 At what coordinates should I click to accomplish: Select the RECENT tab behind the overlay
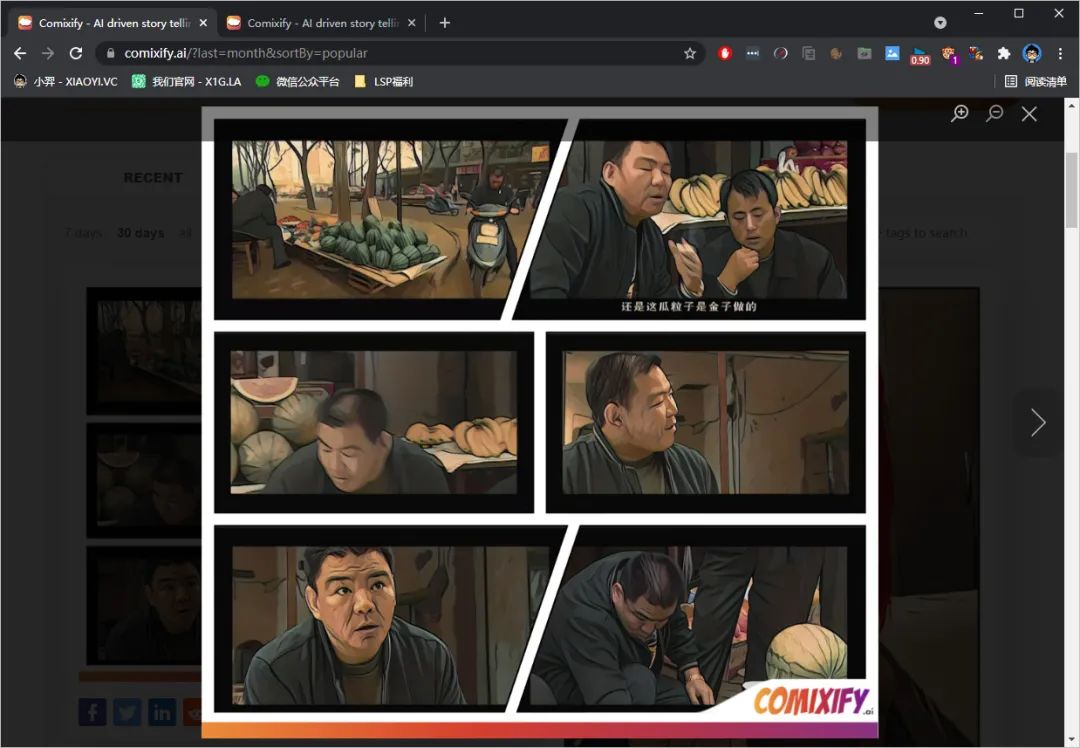[x=153, y=178]
